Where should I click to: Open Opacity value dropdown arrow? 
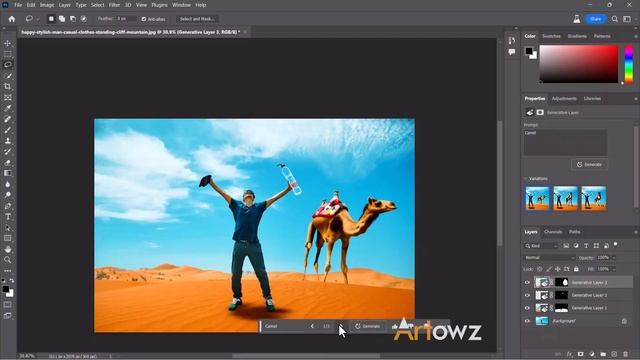613,258
